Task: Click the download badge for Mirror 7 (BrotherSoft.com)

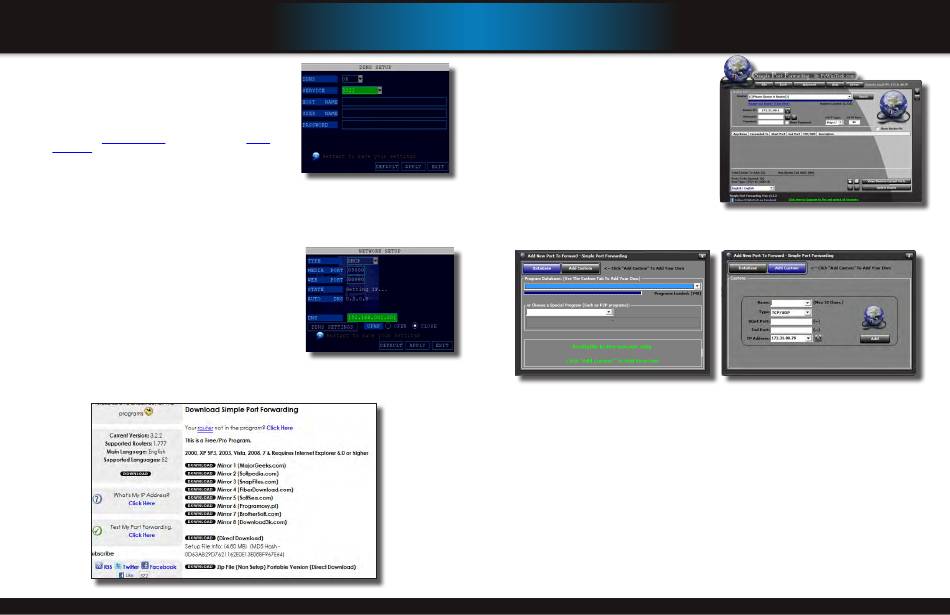Action: click(x=200, y=513)
